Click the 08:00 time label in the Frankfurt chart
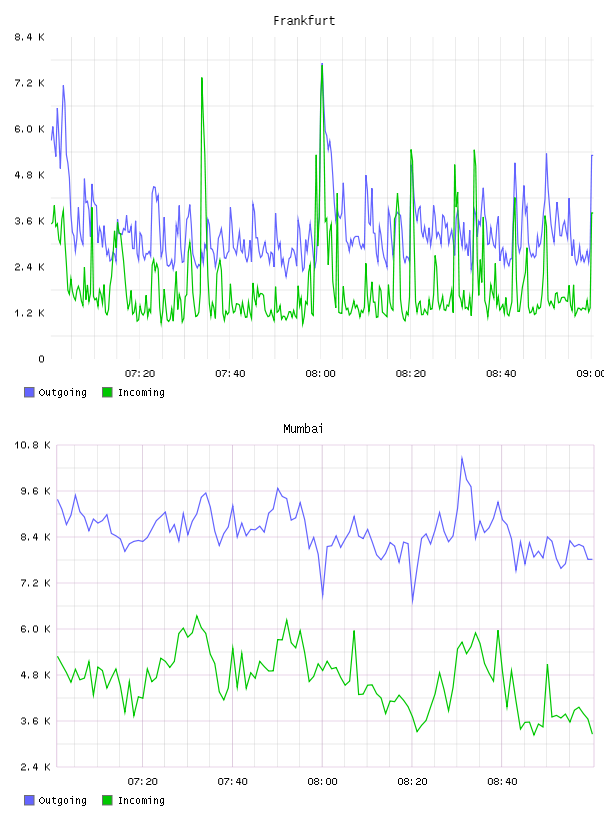This screenshot has width=608, height=816. pyautogui.click(x=321, y=374)
